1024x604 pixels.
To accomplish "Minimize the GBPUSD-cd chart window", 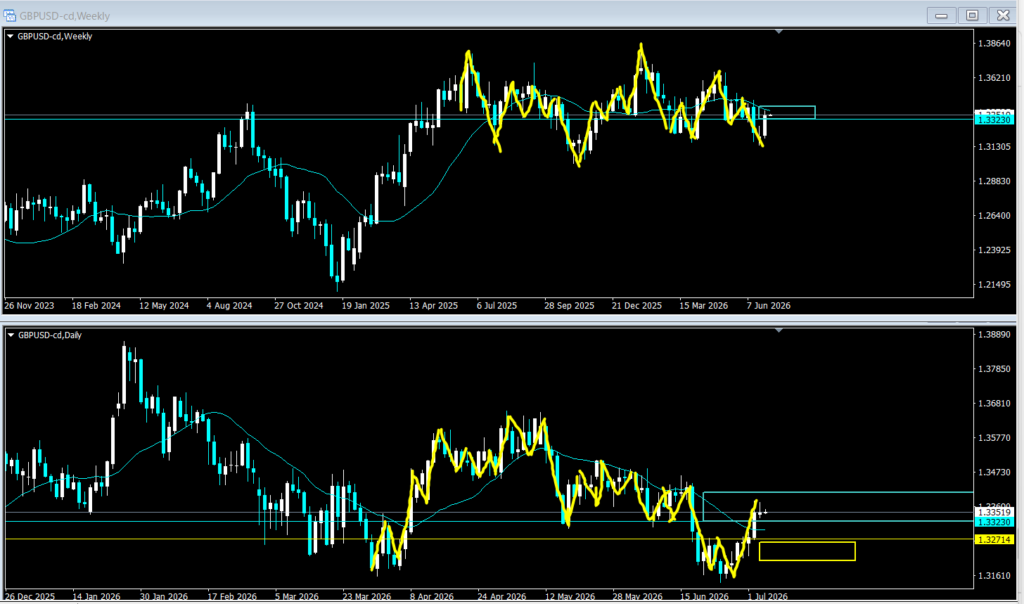I will [x=941, y=15].
